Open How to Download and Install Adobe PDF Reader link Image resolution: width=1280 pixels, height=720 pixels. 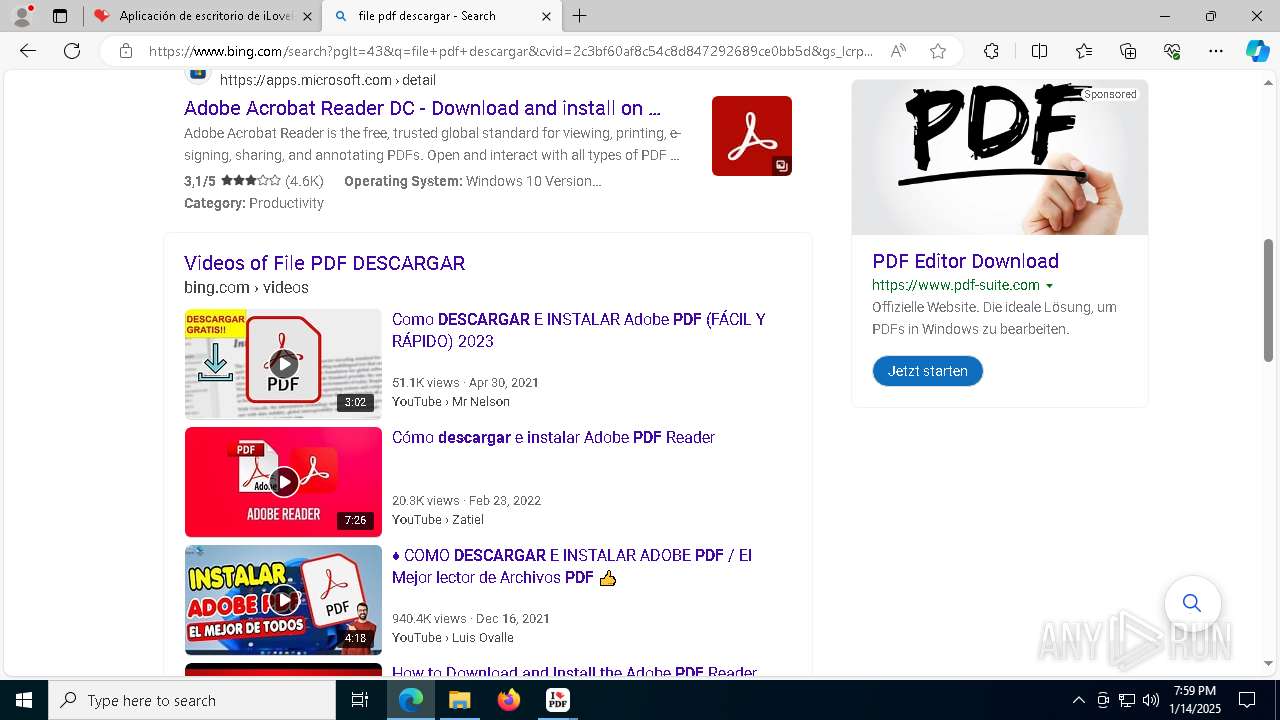(x=574, y=672)
